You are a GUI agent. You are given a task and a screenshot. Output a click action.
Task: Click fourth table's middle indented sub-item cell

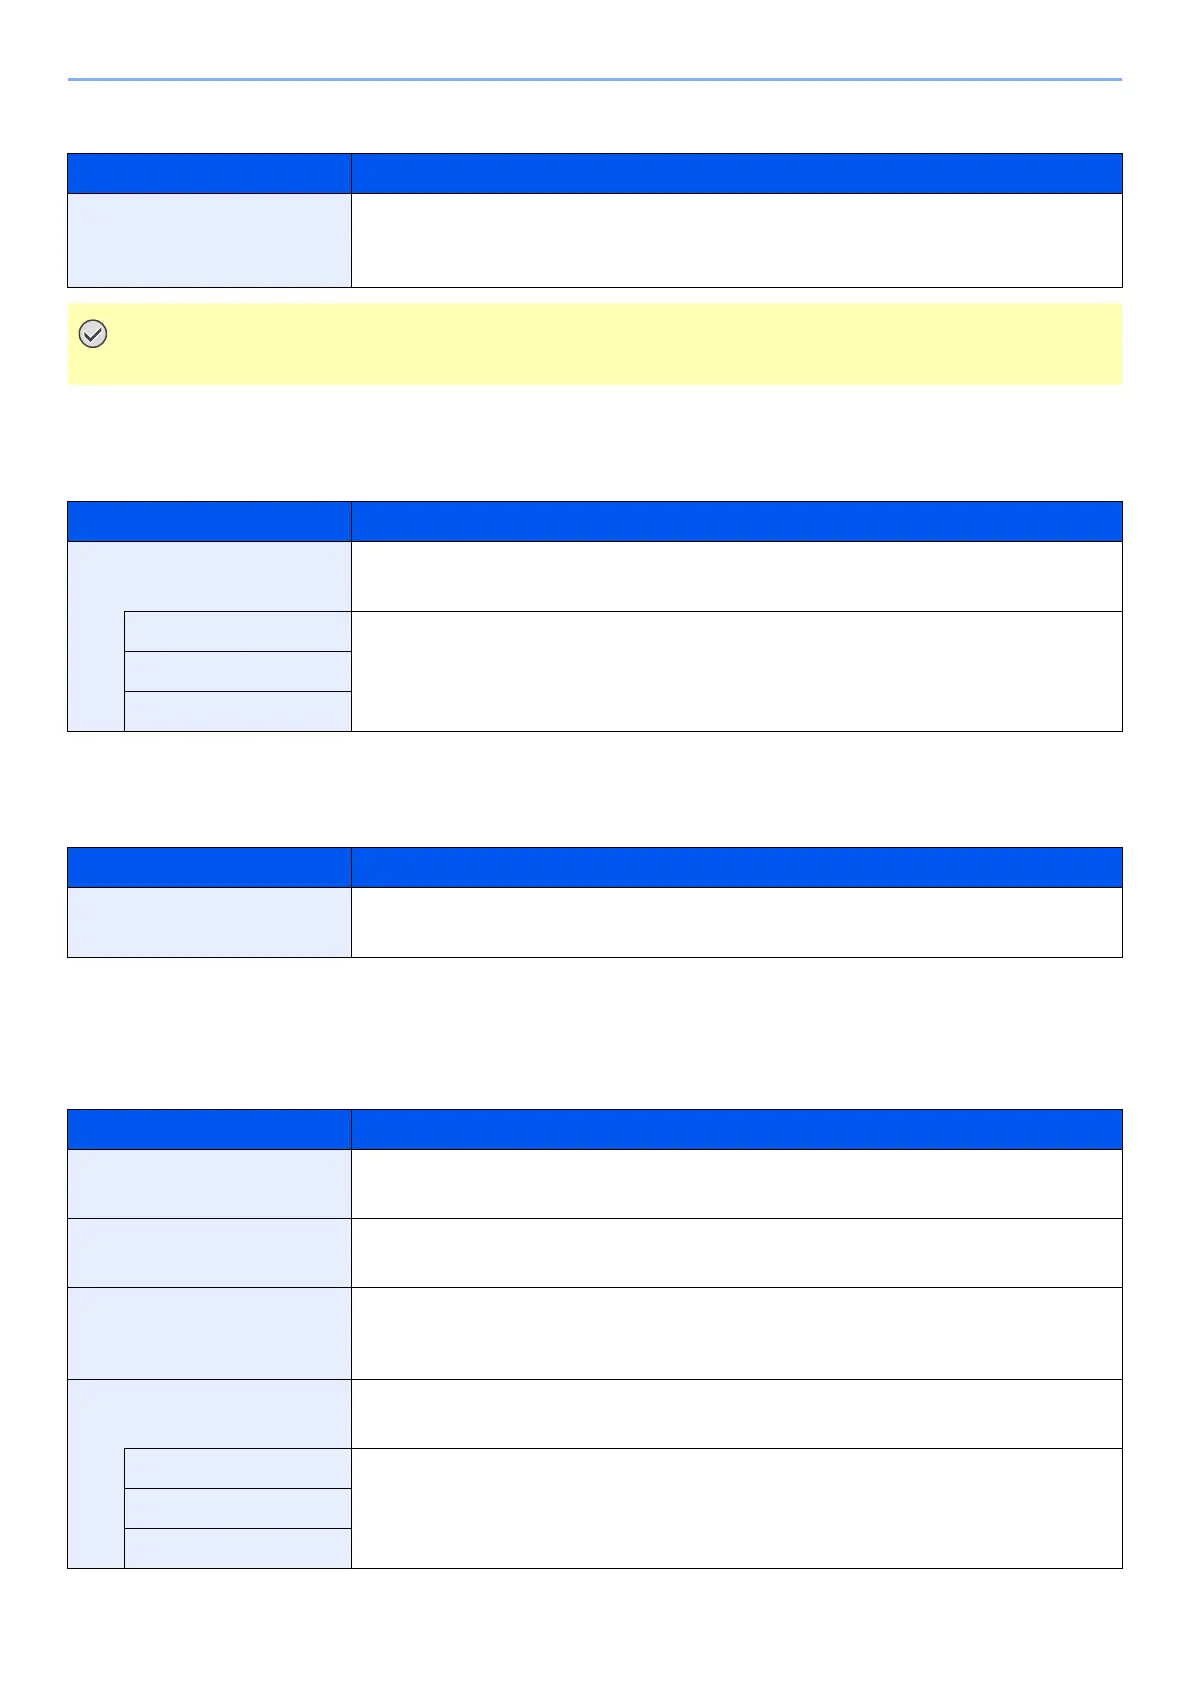pyautogui.click(x=237, y=1508)
